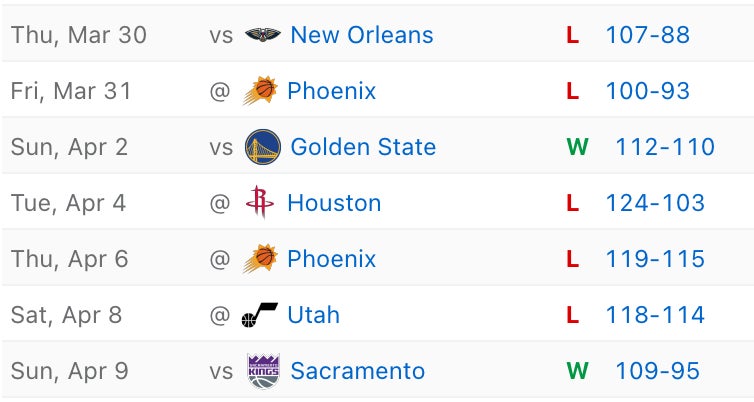
Task: Click the New Orleans Pelicans logo
Action: (x=263, y=36)
